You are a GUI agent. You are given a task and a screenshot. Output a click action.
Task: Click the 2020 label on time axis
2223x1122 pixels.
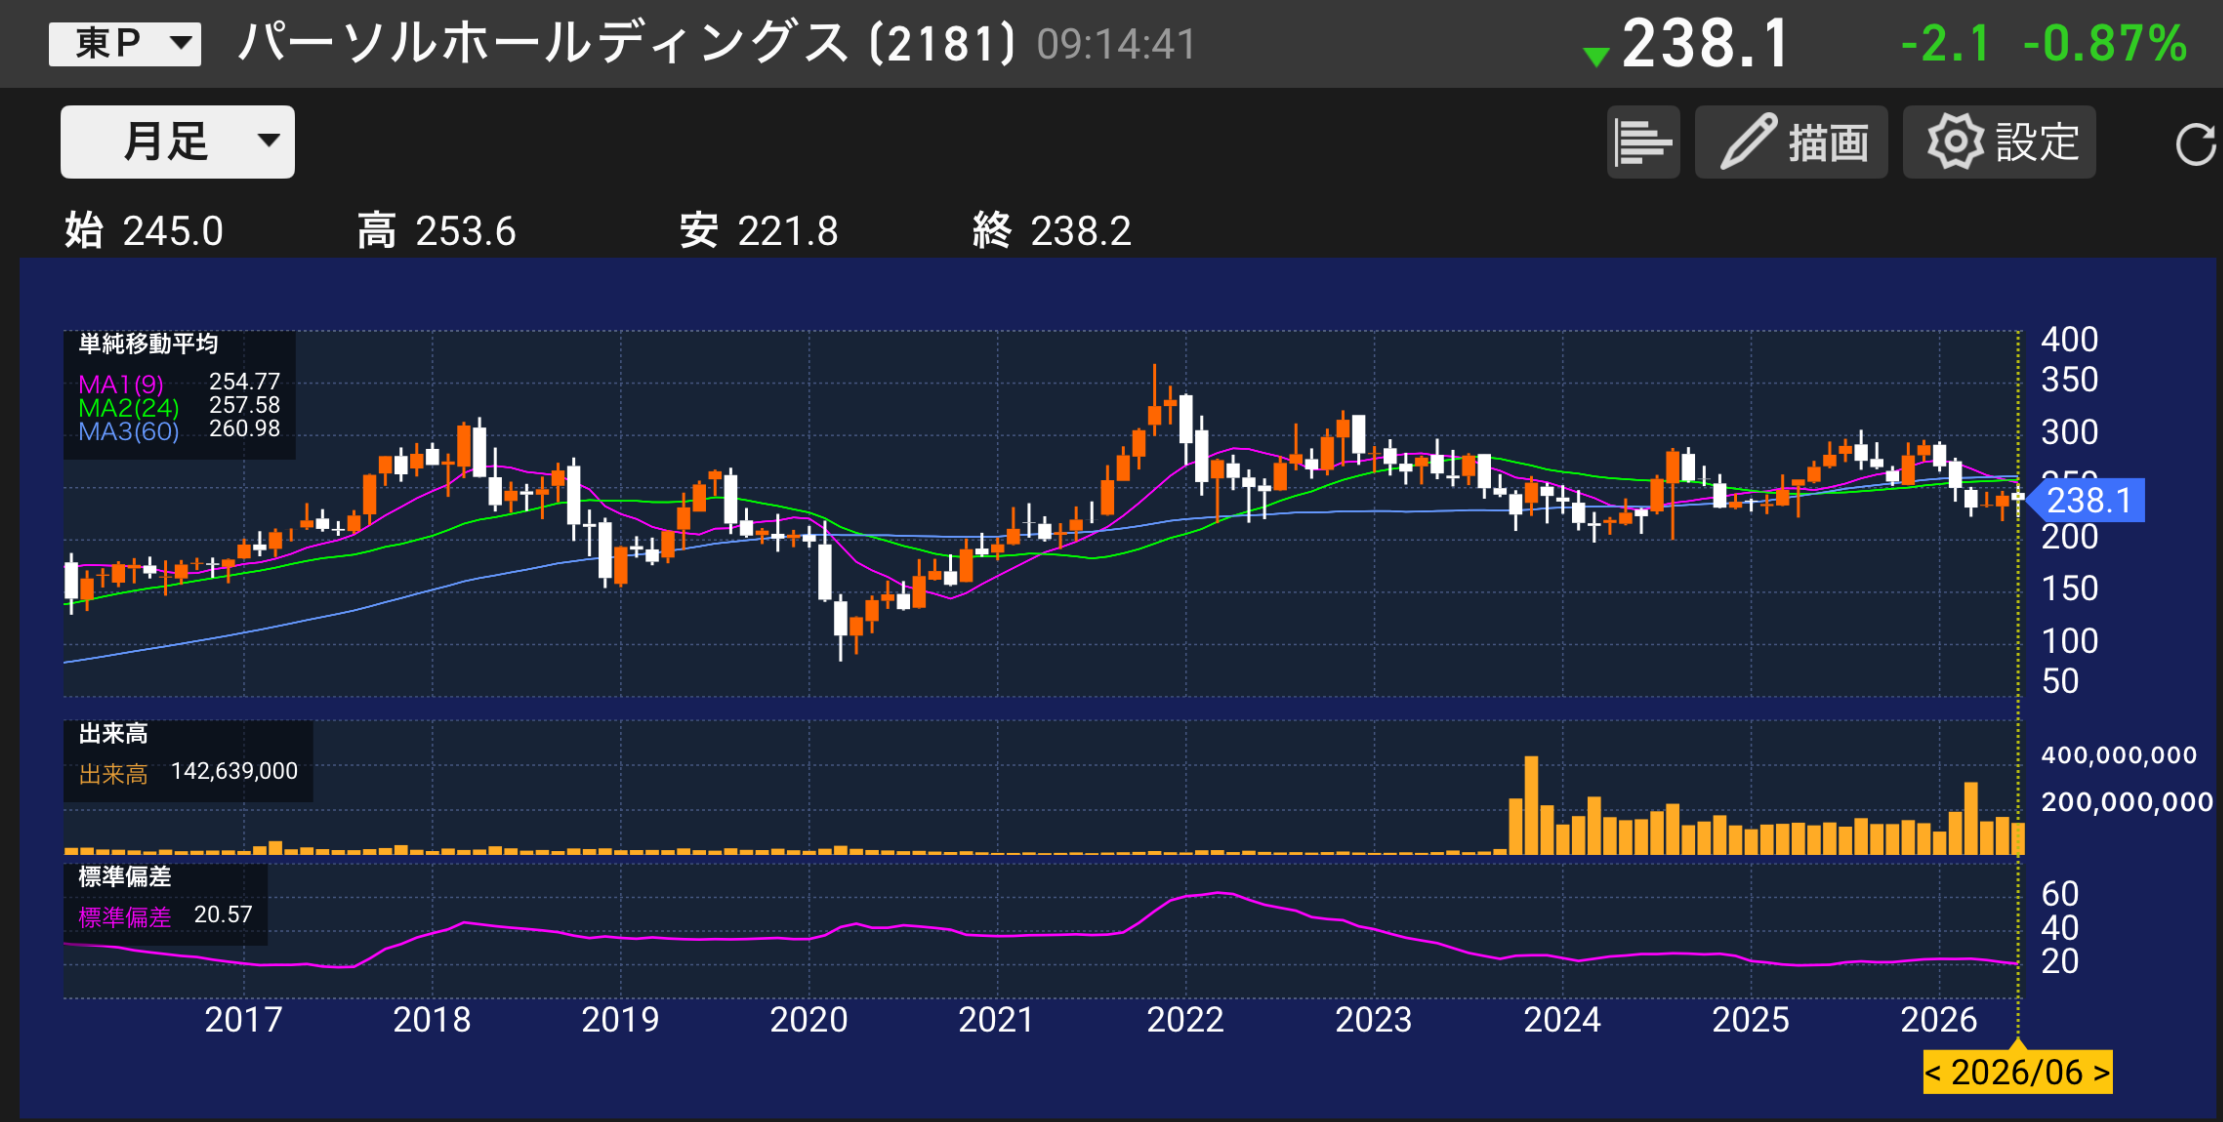[808, 1020]
